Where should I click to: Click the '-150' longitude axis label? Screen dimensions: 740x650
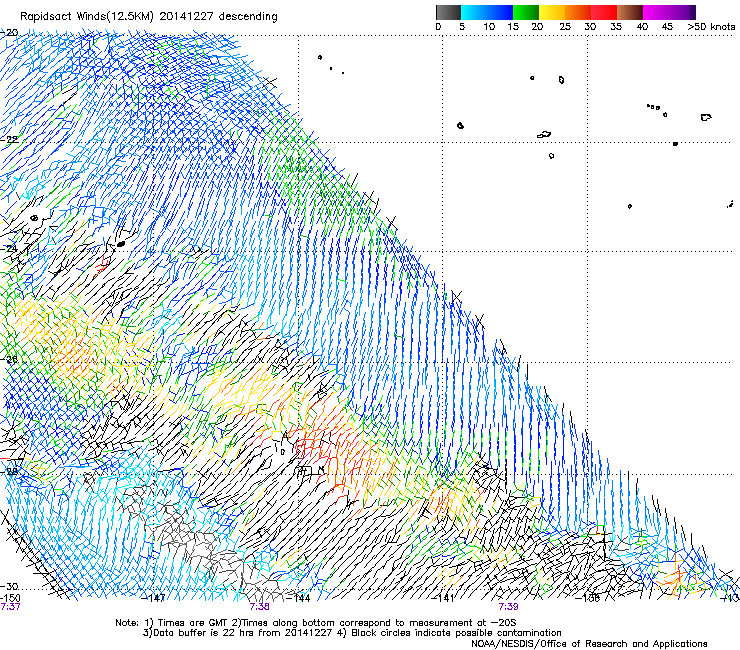tap(10, 598)
